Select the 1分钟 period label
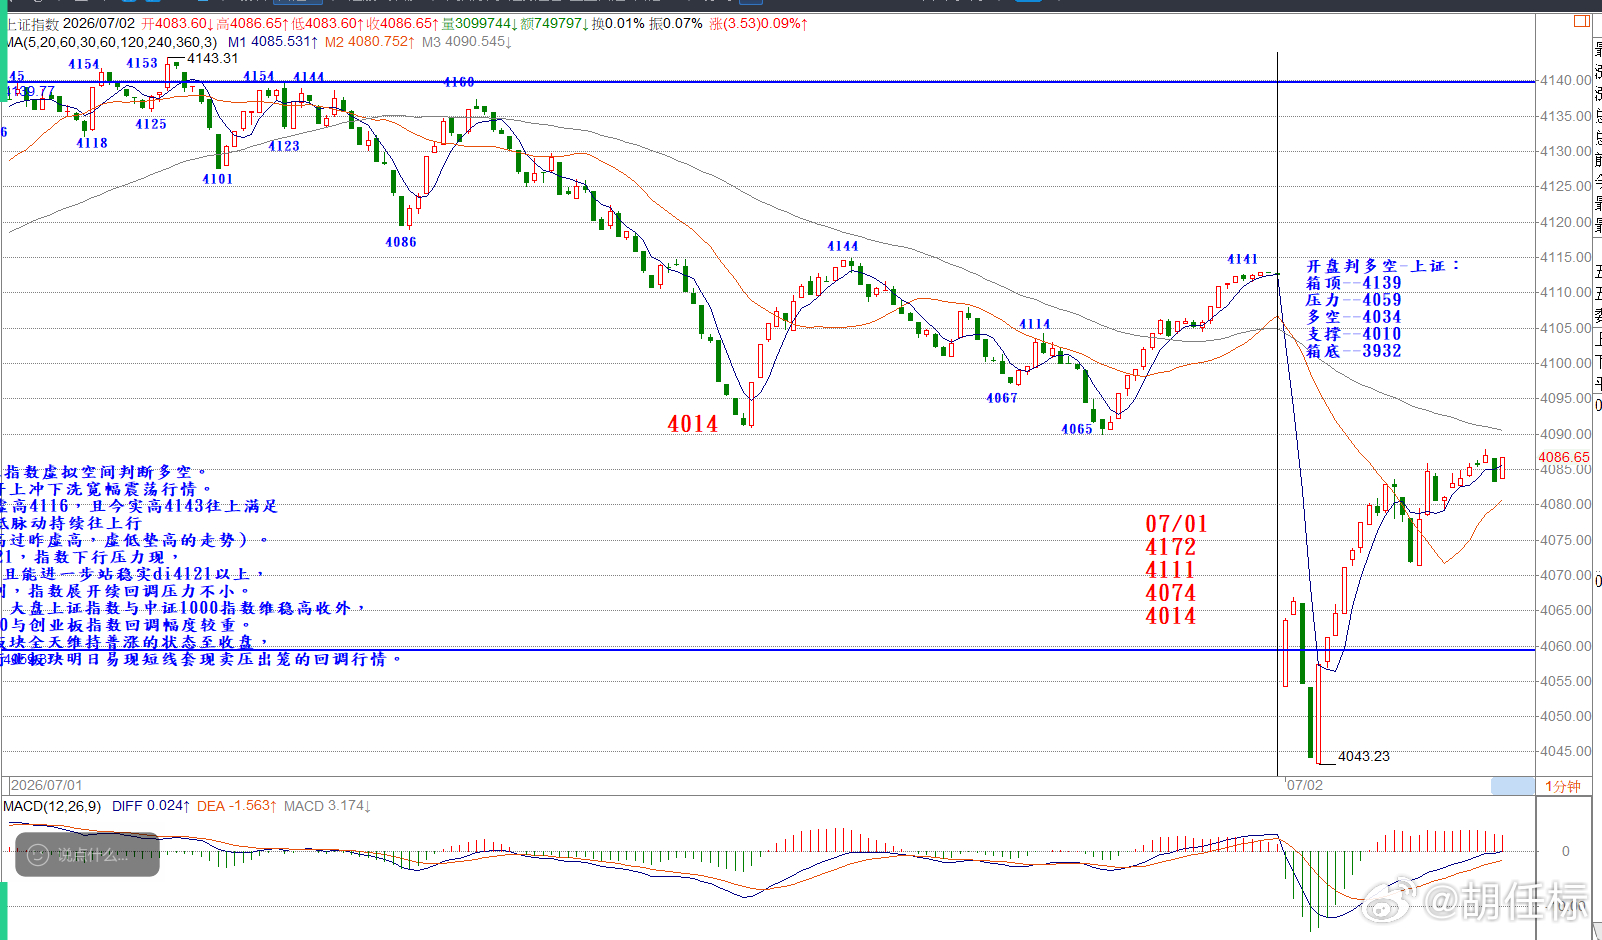Viewport: 1602px width, 940px height. (1563, 786)
